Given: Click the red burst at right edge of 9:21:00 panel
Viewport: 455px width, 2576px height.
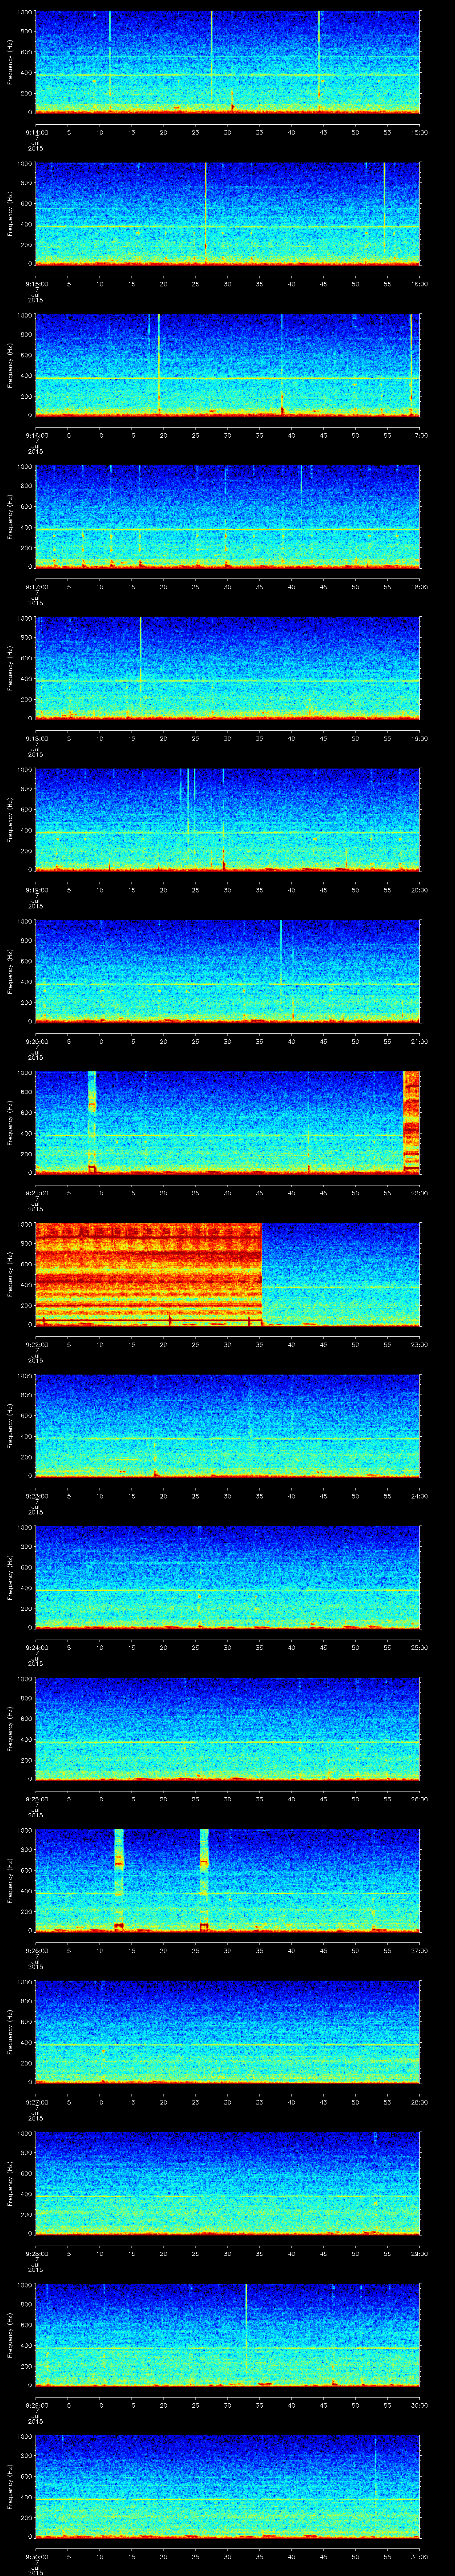Looking at the screenshot, I should pyautogui.click(x=410, y=1120).
